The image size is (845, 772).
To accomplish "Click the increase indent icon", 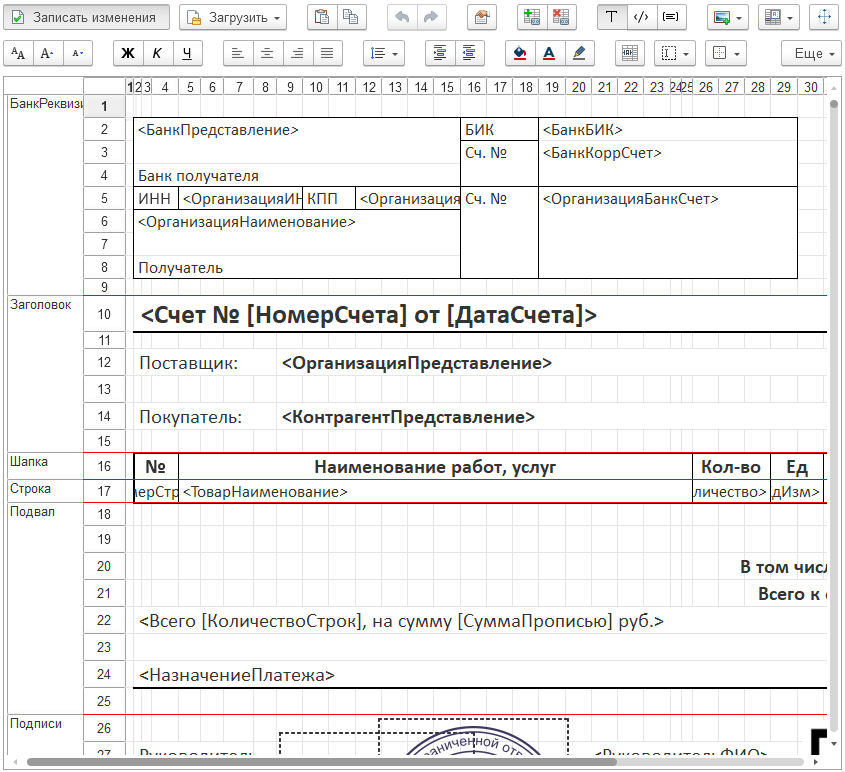I will (440, 53).
